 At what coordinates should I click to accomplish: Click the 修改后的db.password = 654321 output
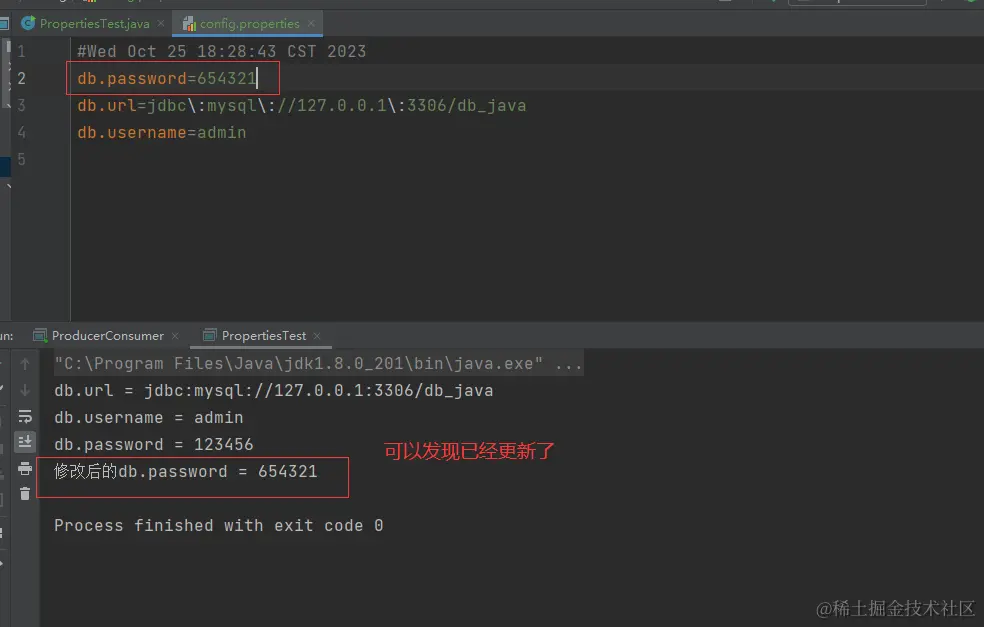click(186, 471)
